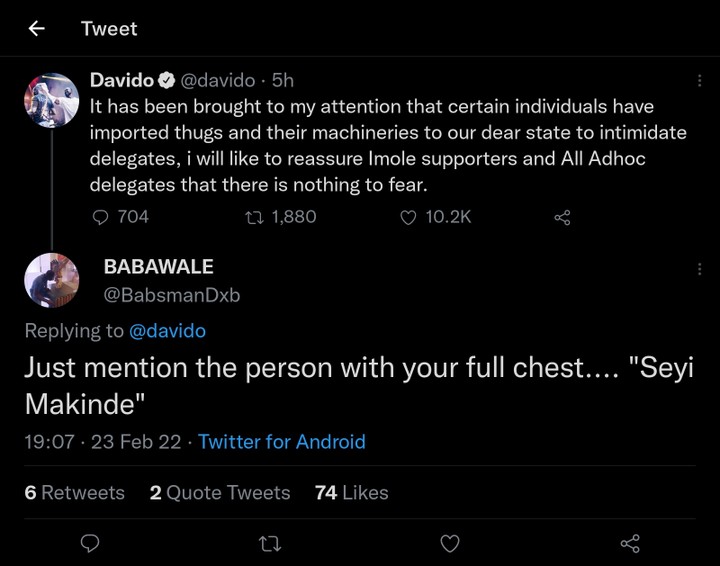720x566 pixels.
Task: Open Davido's display name profile
Action: point(122,80)
